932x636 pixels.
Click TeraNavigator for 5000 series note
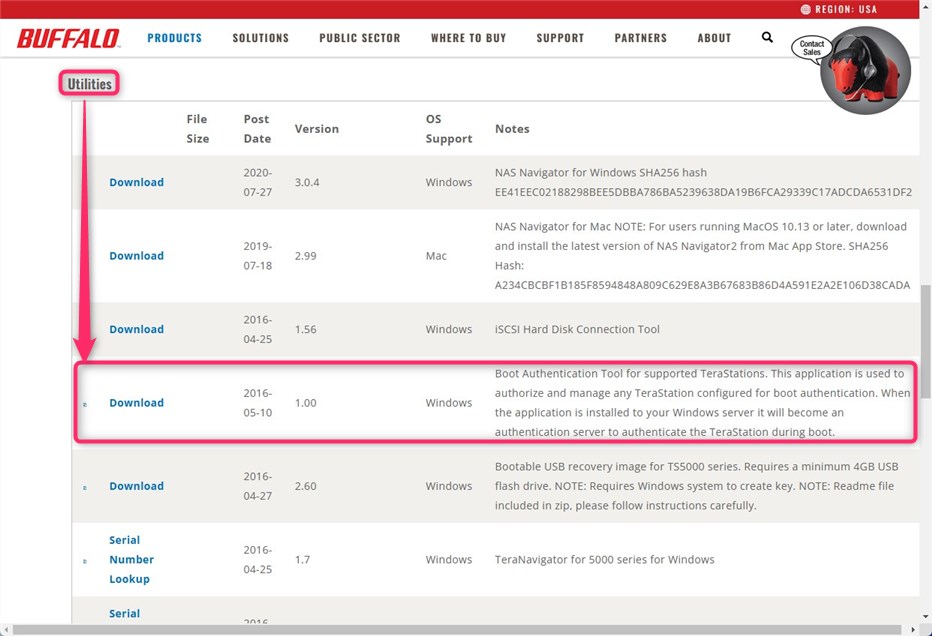tap(604, 559)
